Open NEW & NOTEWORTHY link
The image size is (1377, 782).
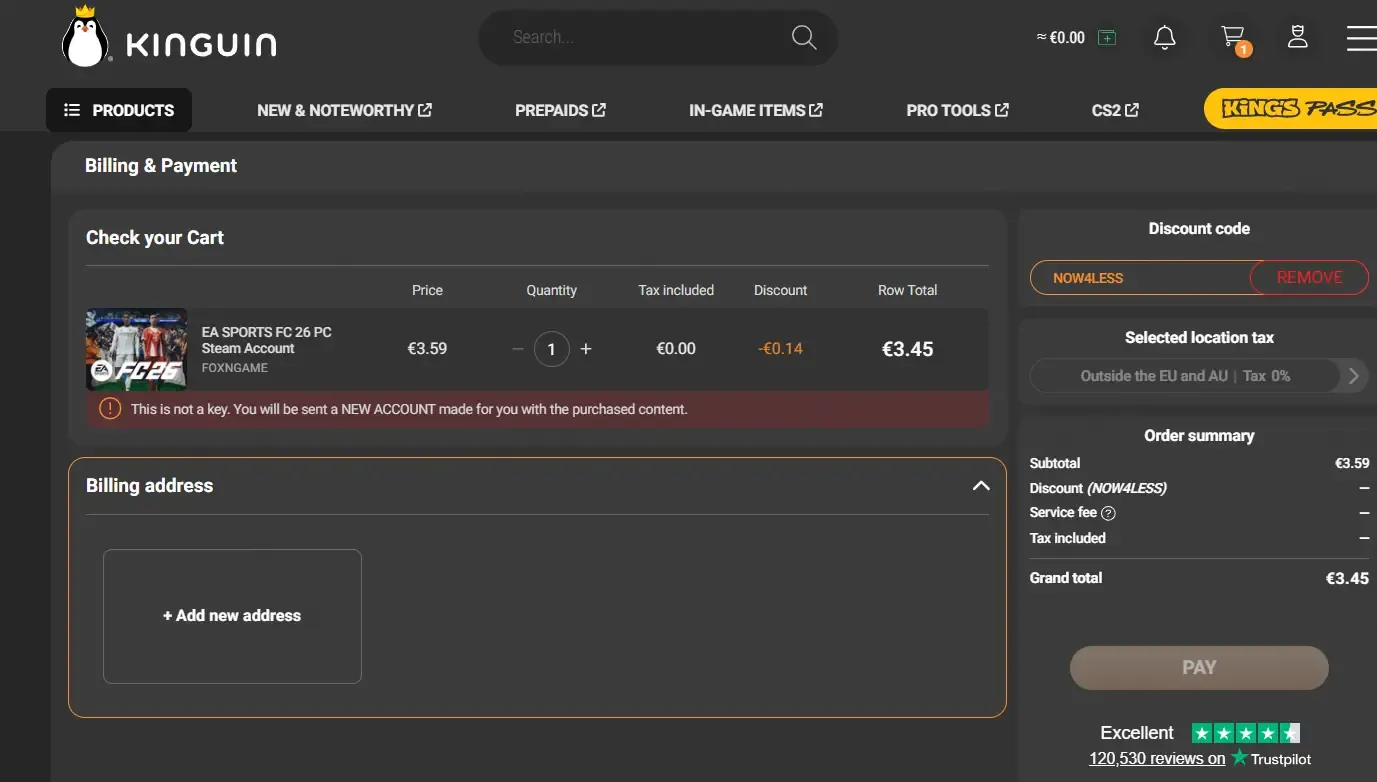click(345, 110)
